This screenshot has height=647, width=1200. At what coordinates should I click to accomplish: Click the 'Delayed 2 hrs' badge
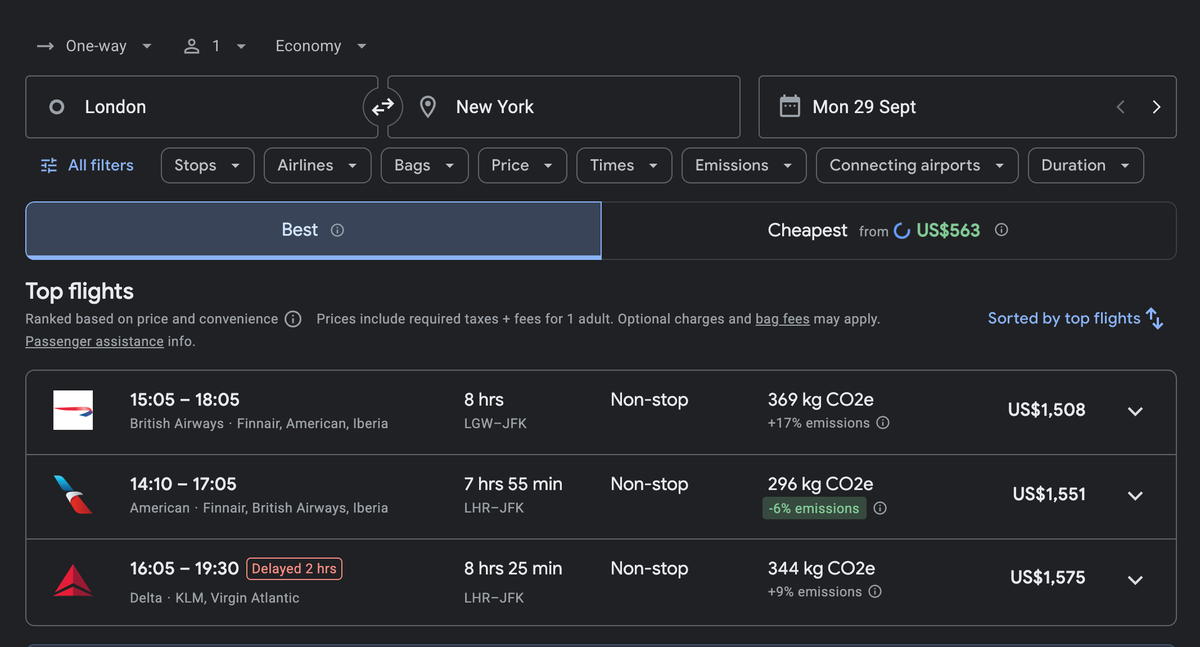[x=294, y=569]
